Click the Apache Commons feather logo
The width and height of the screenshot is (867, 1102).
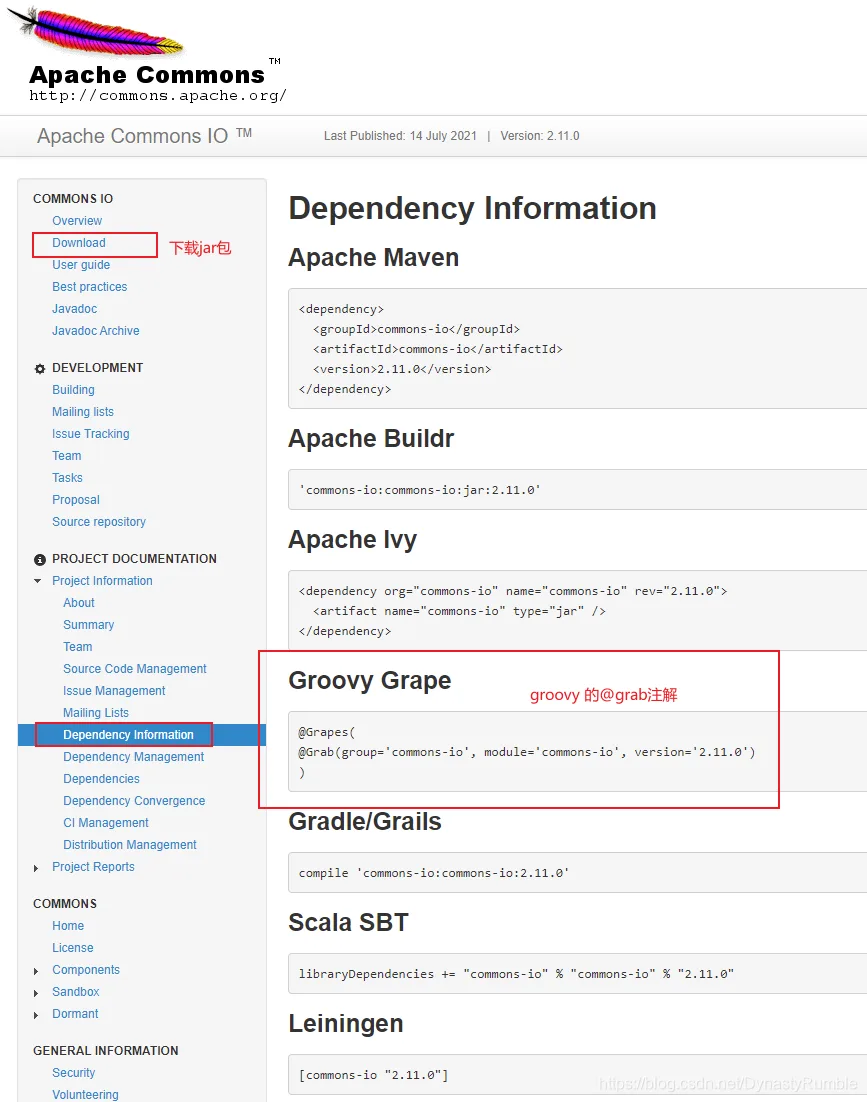point(96,31)
